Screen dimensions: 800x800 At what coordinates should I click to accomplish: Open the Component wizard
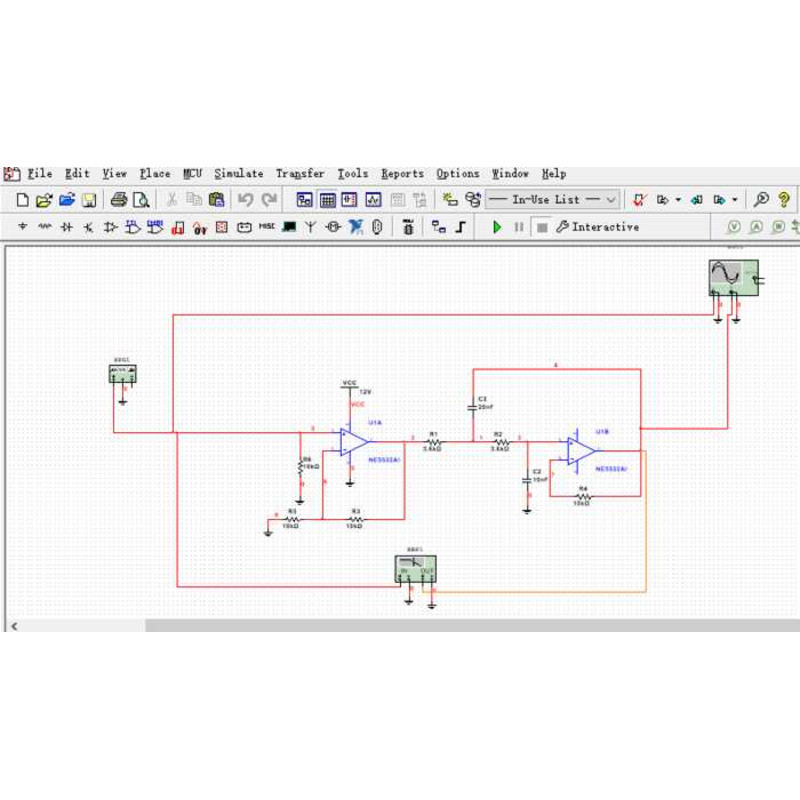pos(449,199)
